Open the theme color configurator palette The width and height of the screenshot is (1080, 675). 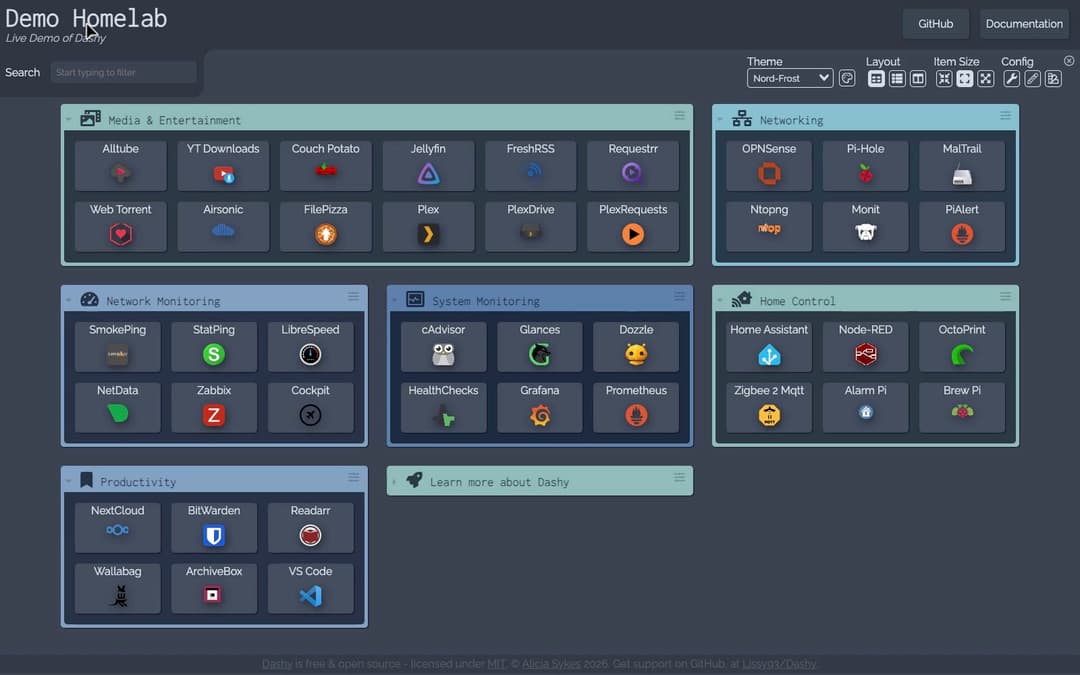point(847,79)
